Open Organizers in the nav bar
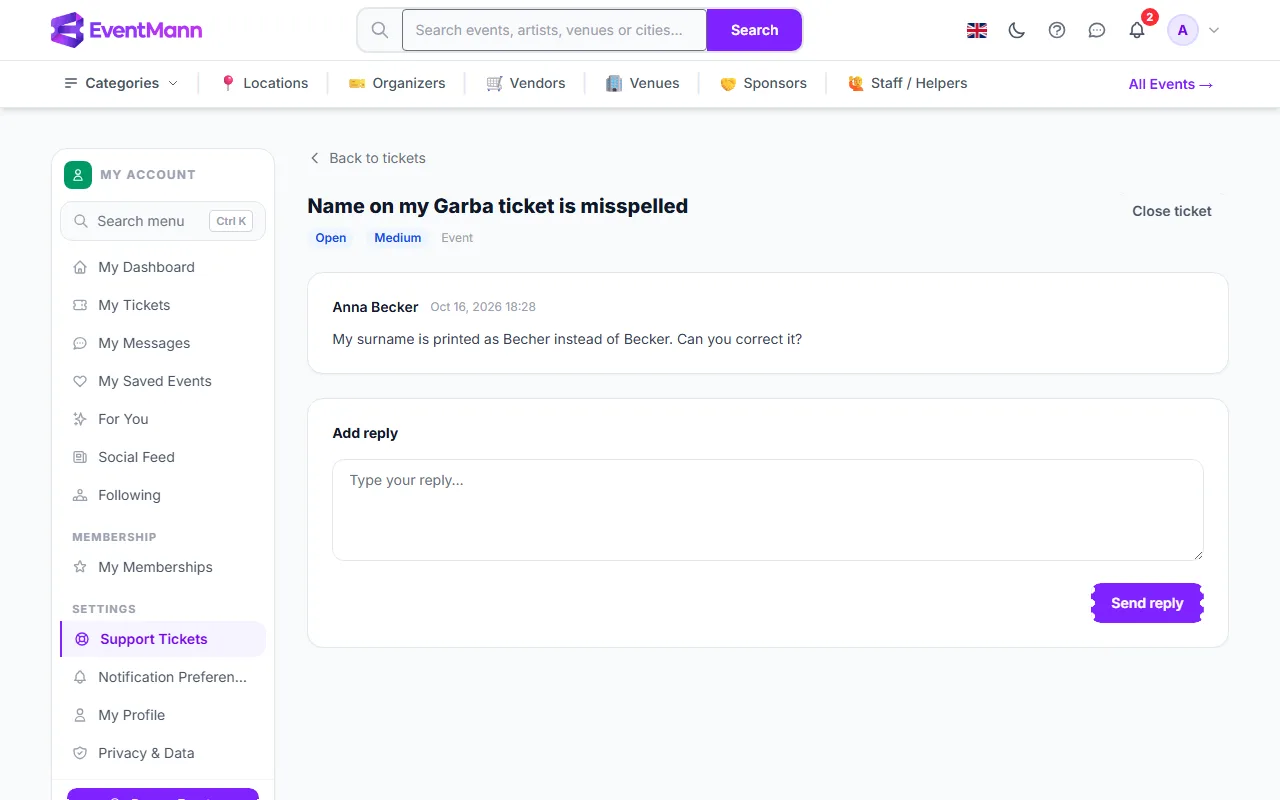This screenshot has height=800, width=1280. pos(397,83)
